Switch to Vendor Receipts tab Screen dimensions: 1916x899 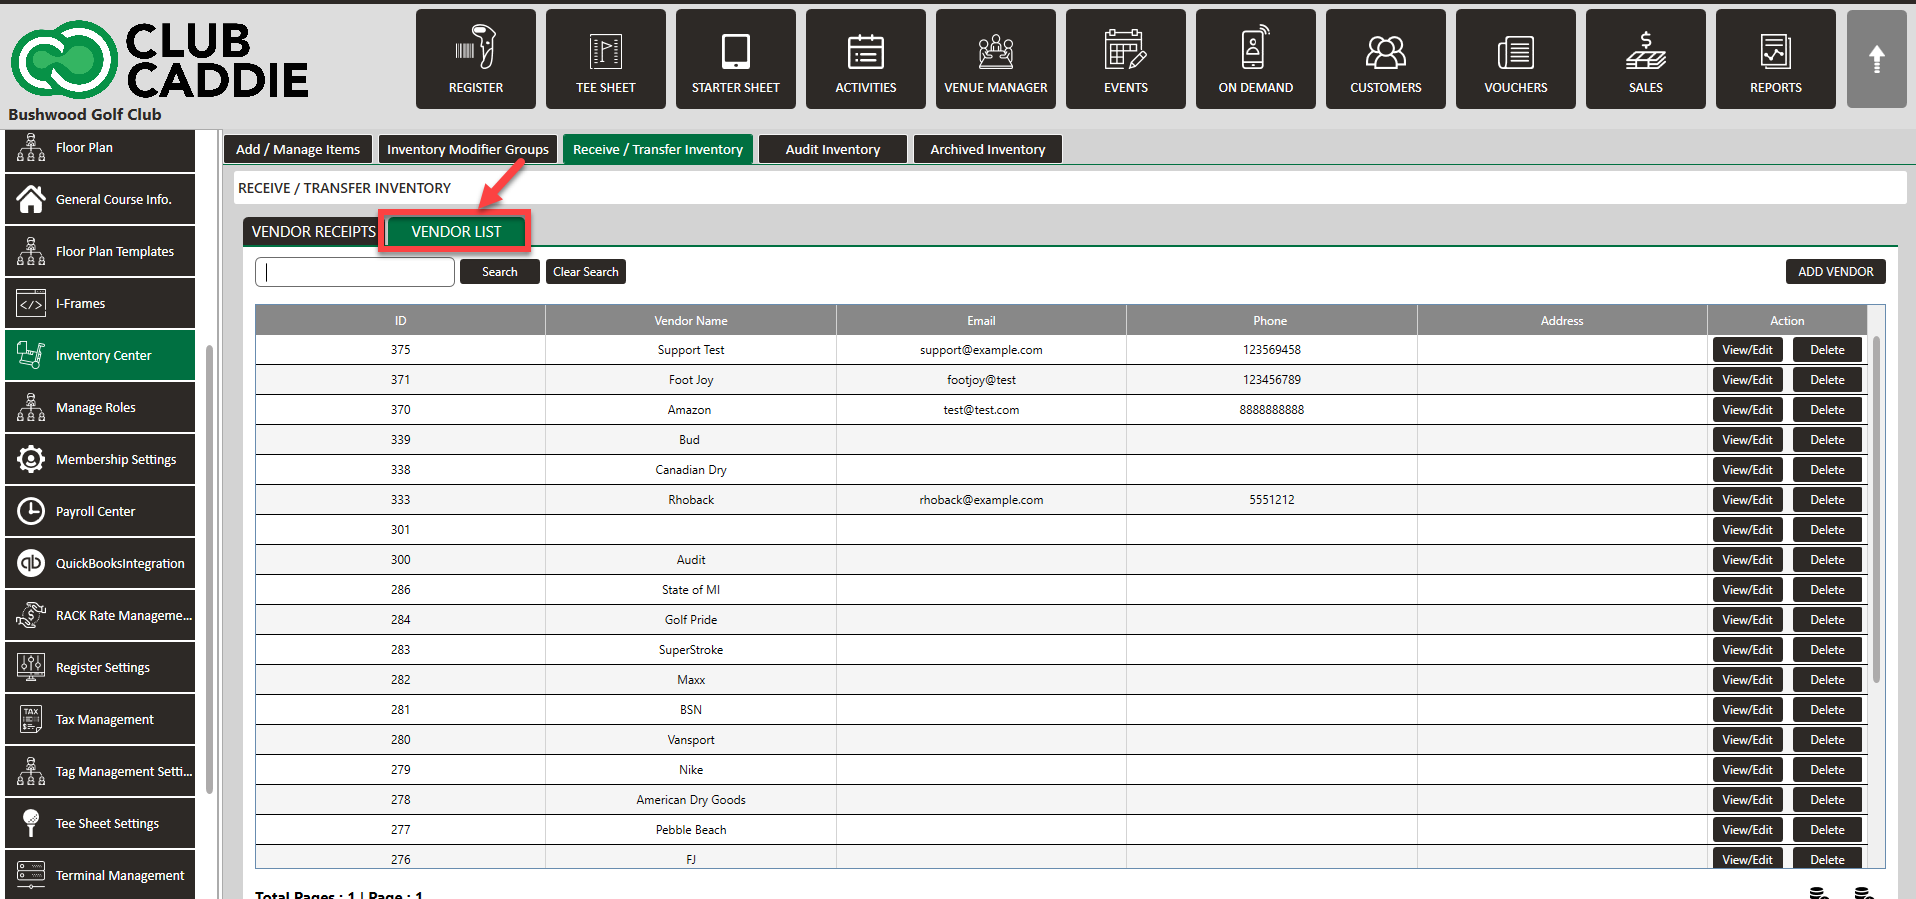313,231
